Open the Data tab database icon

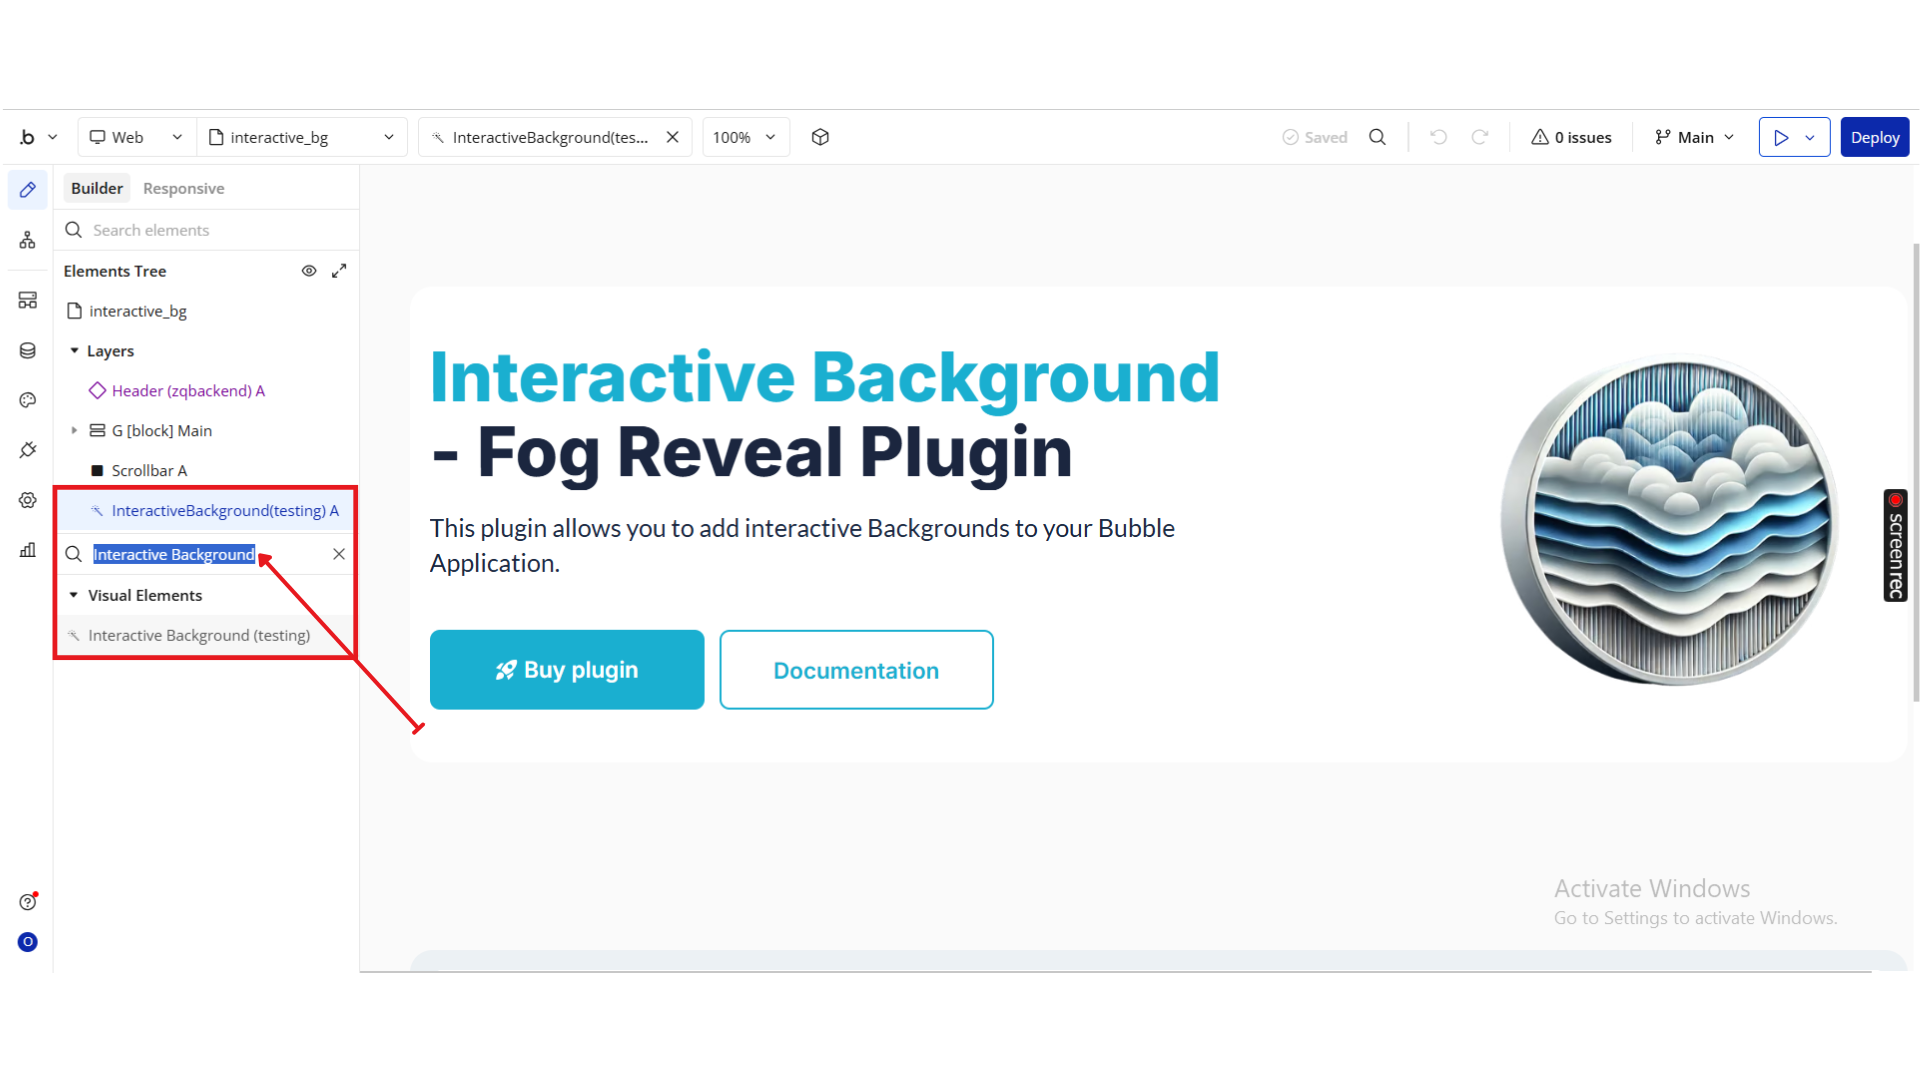point(27,350)
